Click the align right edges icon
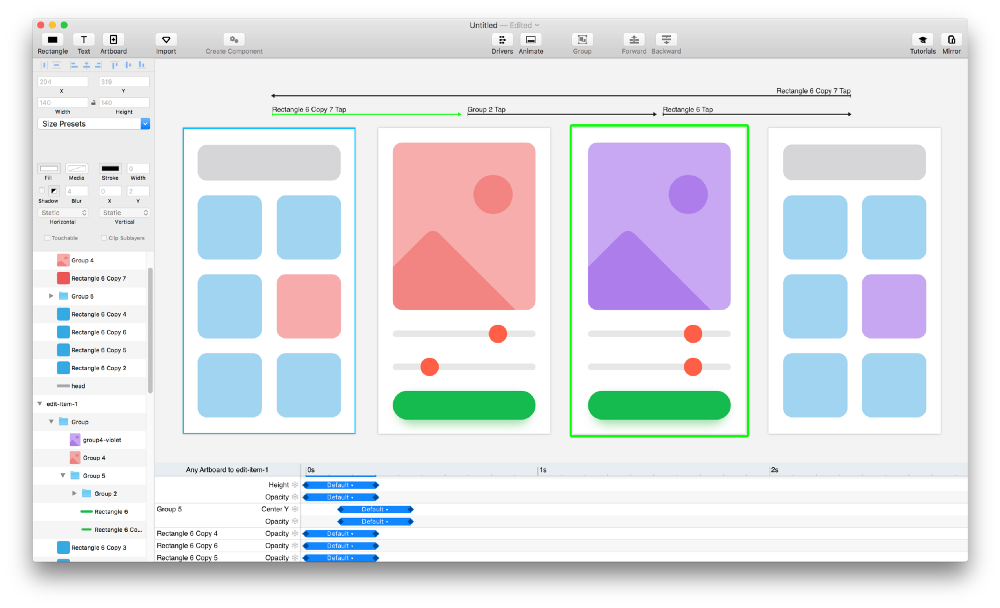Image resolution: width=1000 pixels, height=608 pixels. click(98, 65)
